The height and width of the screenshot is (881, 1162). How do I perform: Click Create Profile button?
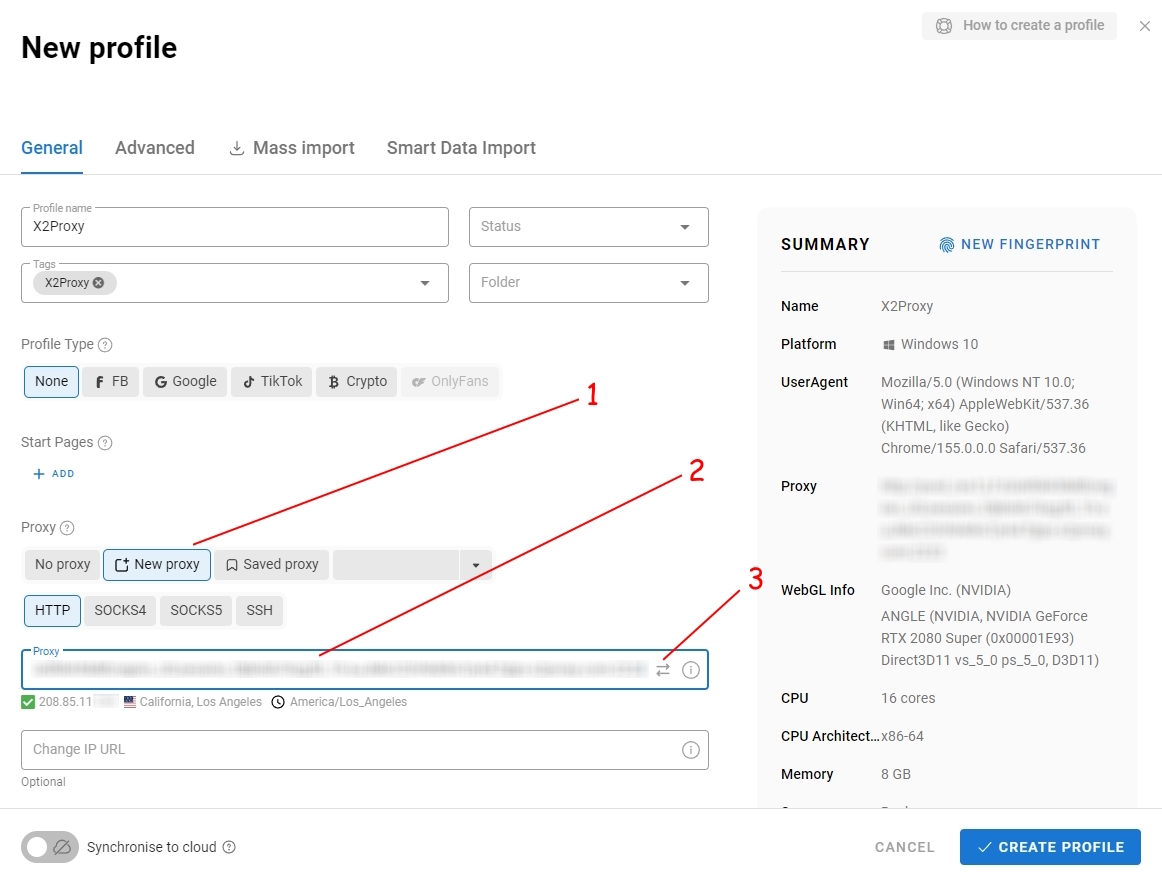tap(1050, 847)
